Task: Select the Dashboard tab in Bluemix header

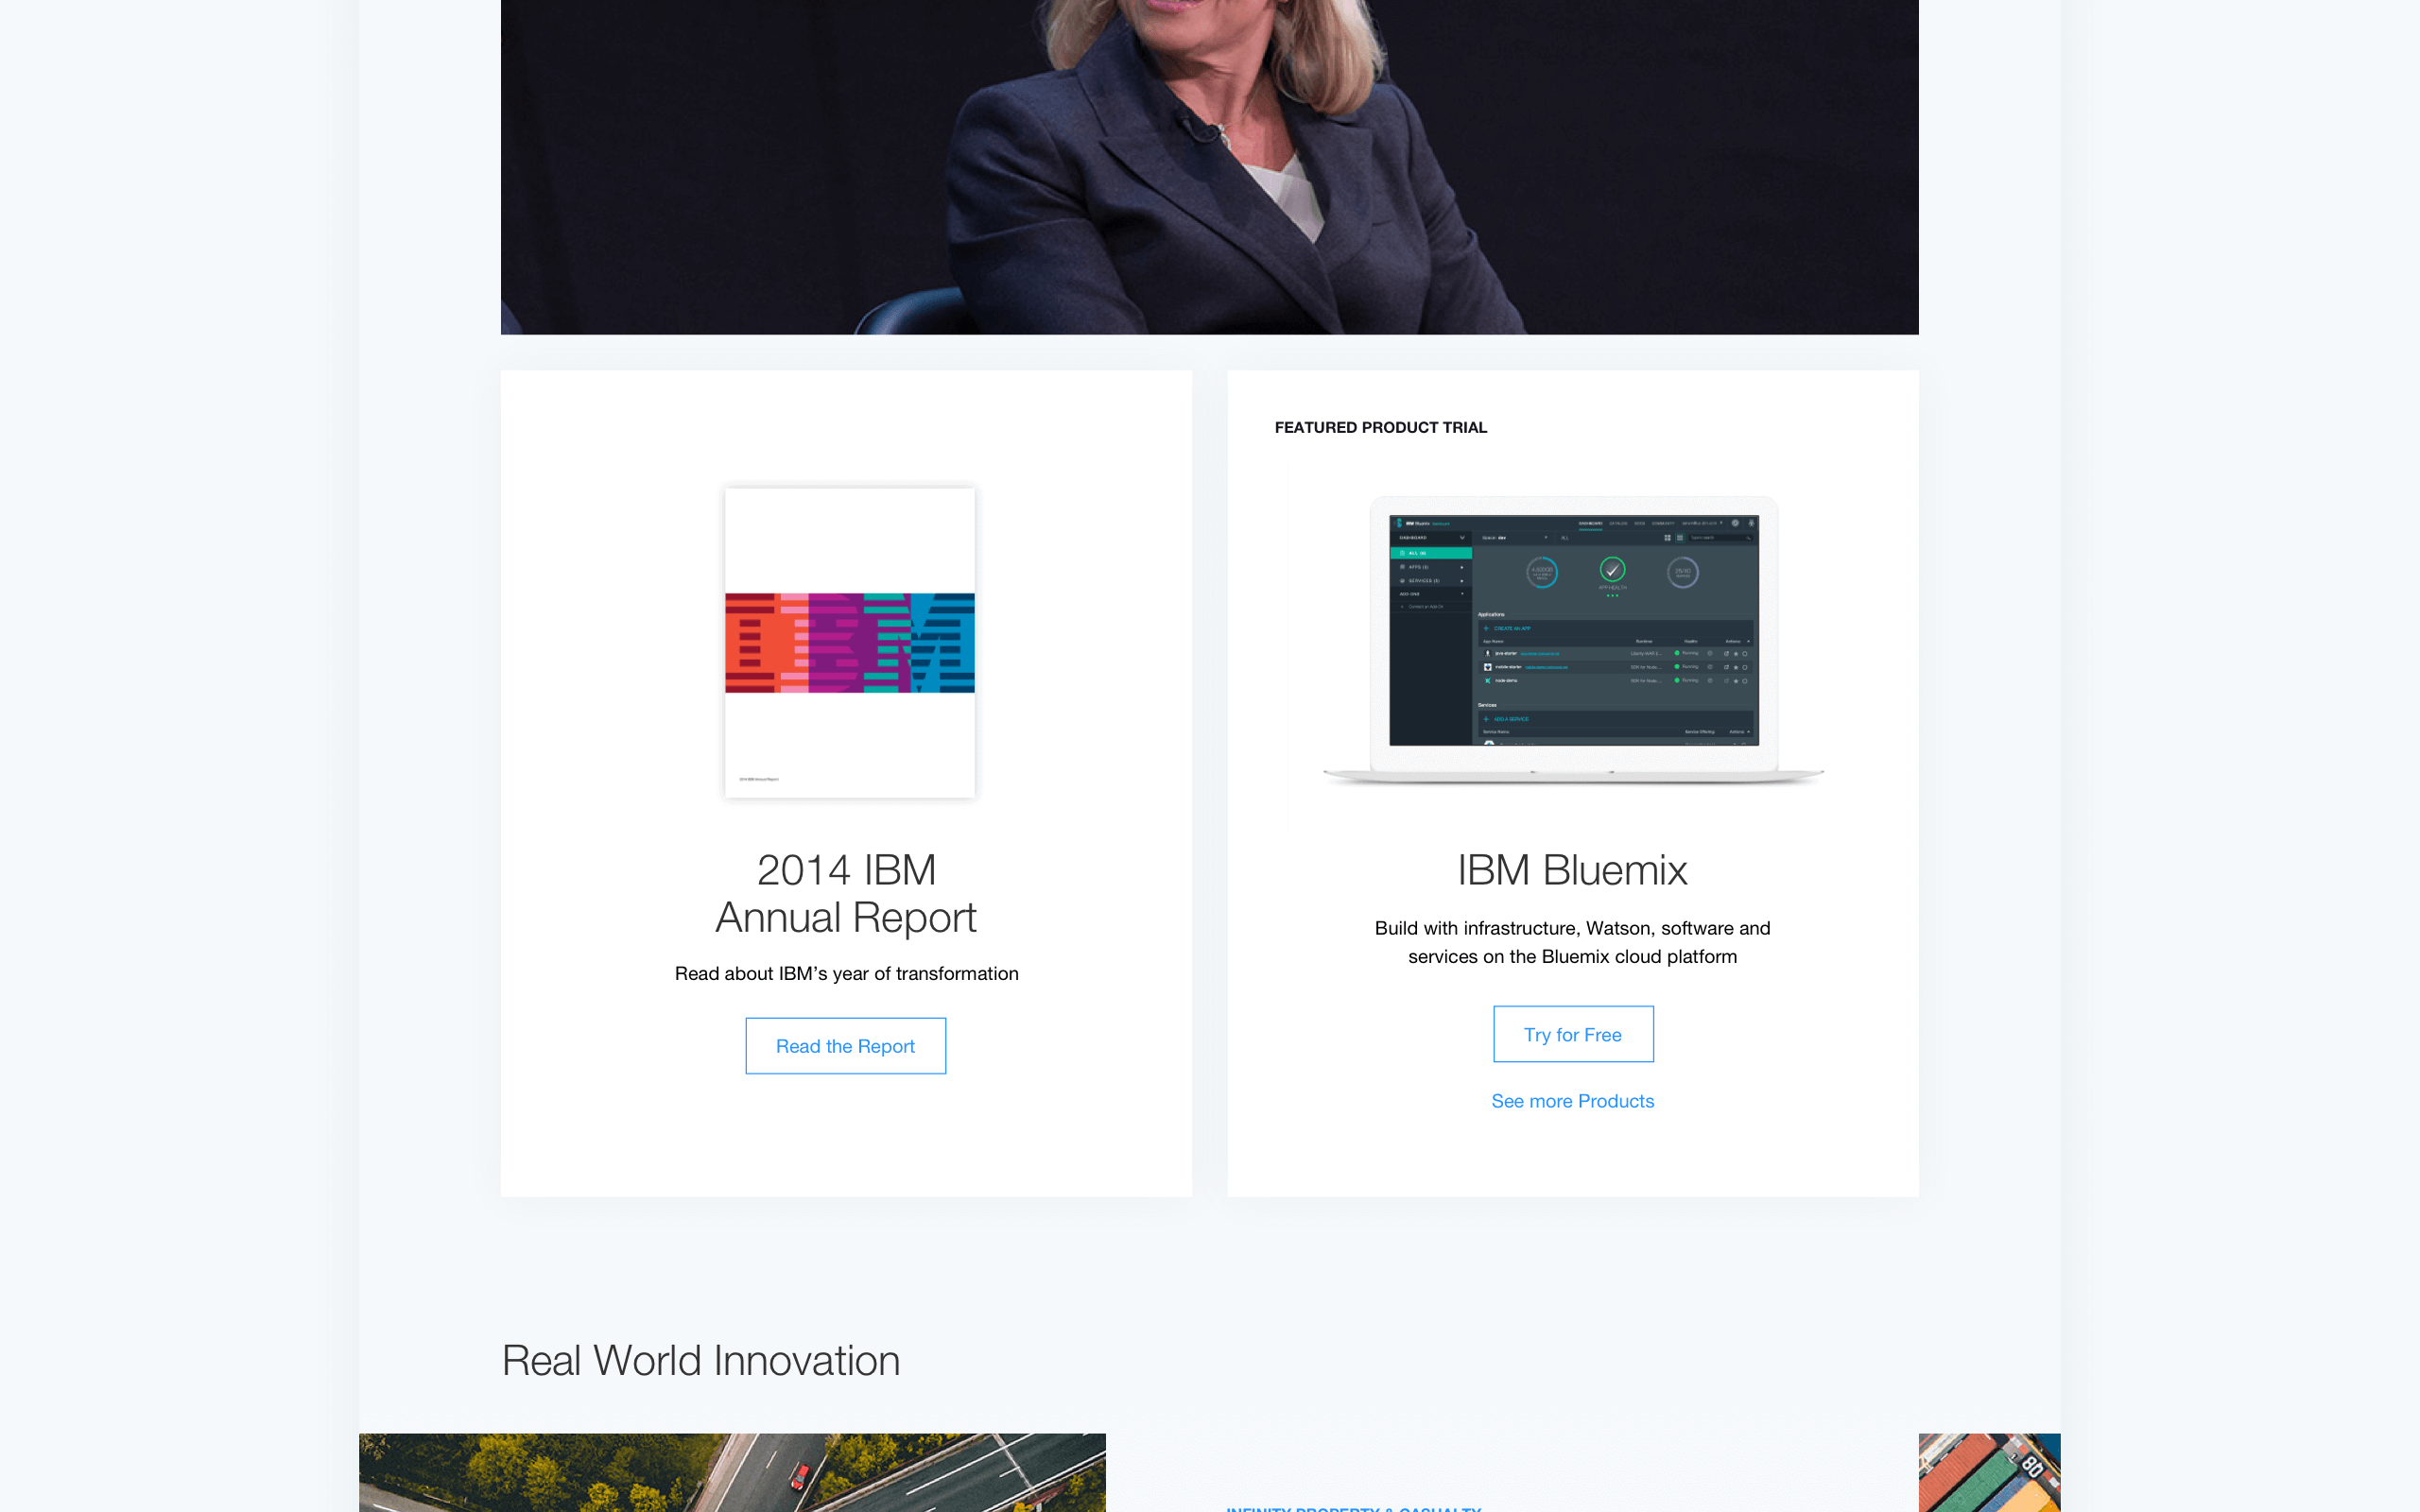Action: coord(1591,524)
